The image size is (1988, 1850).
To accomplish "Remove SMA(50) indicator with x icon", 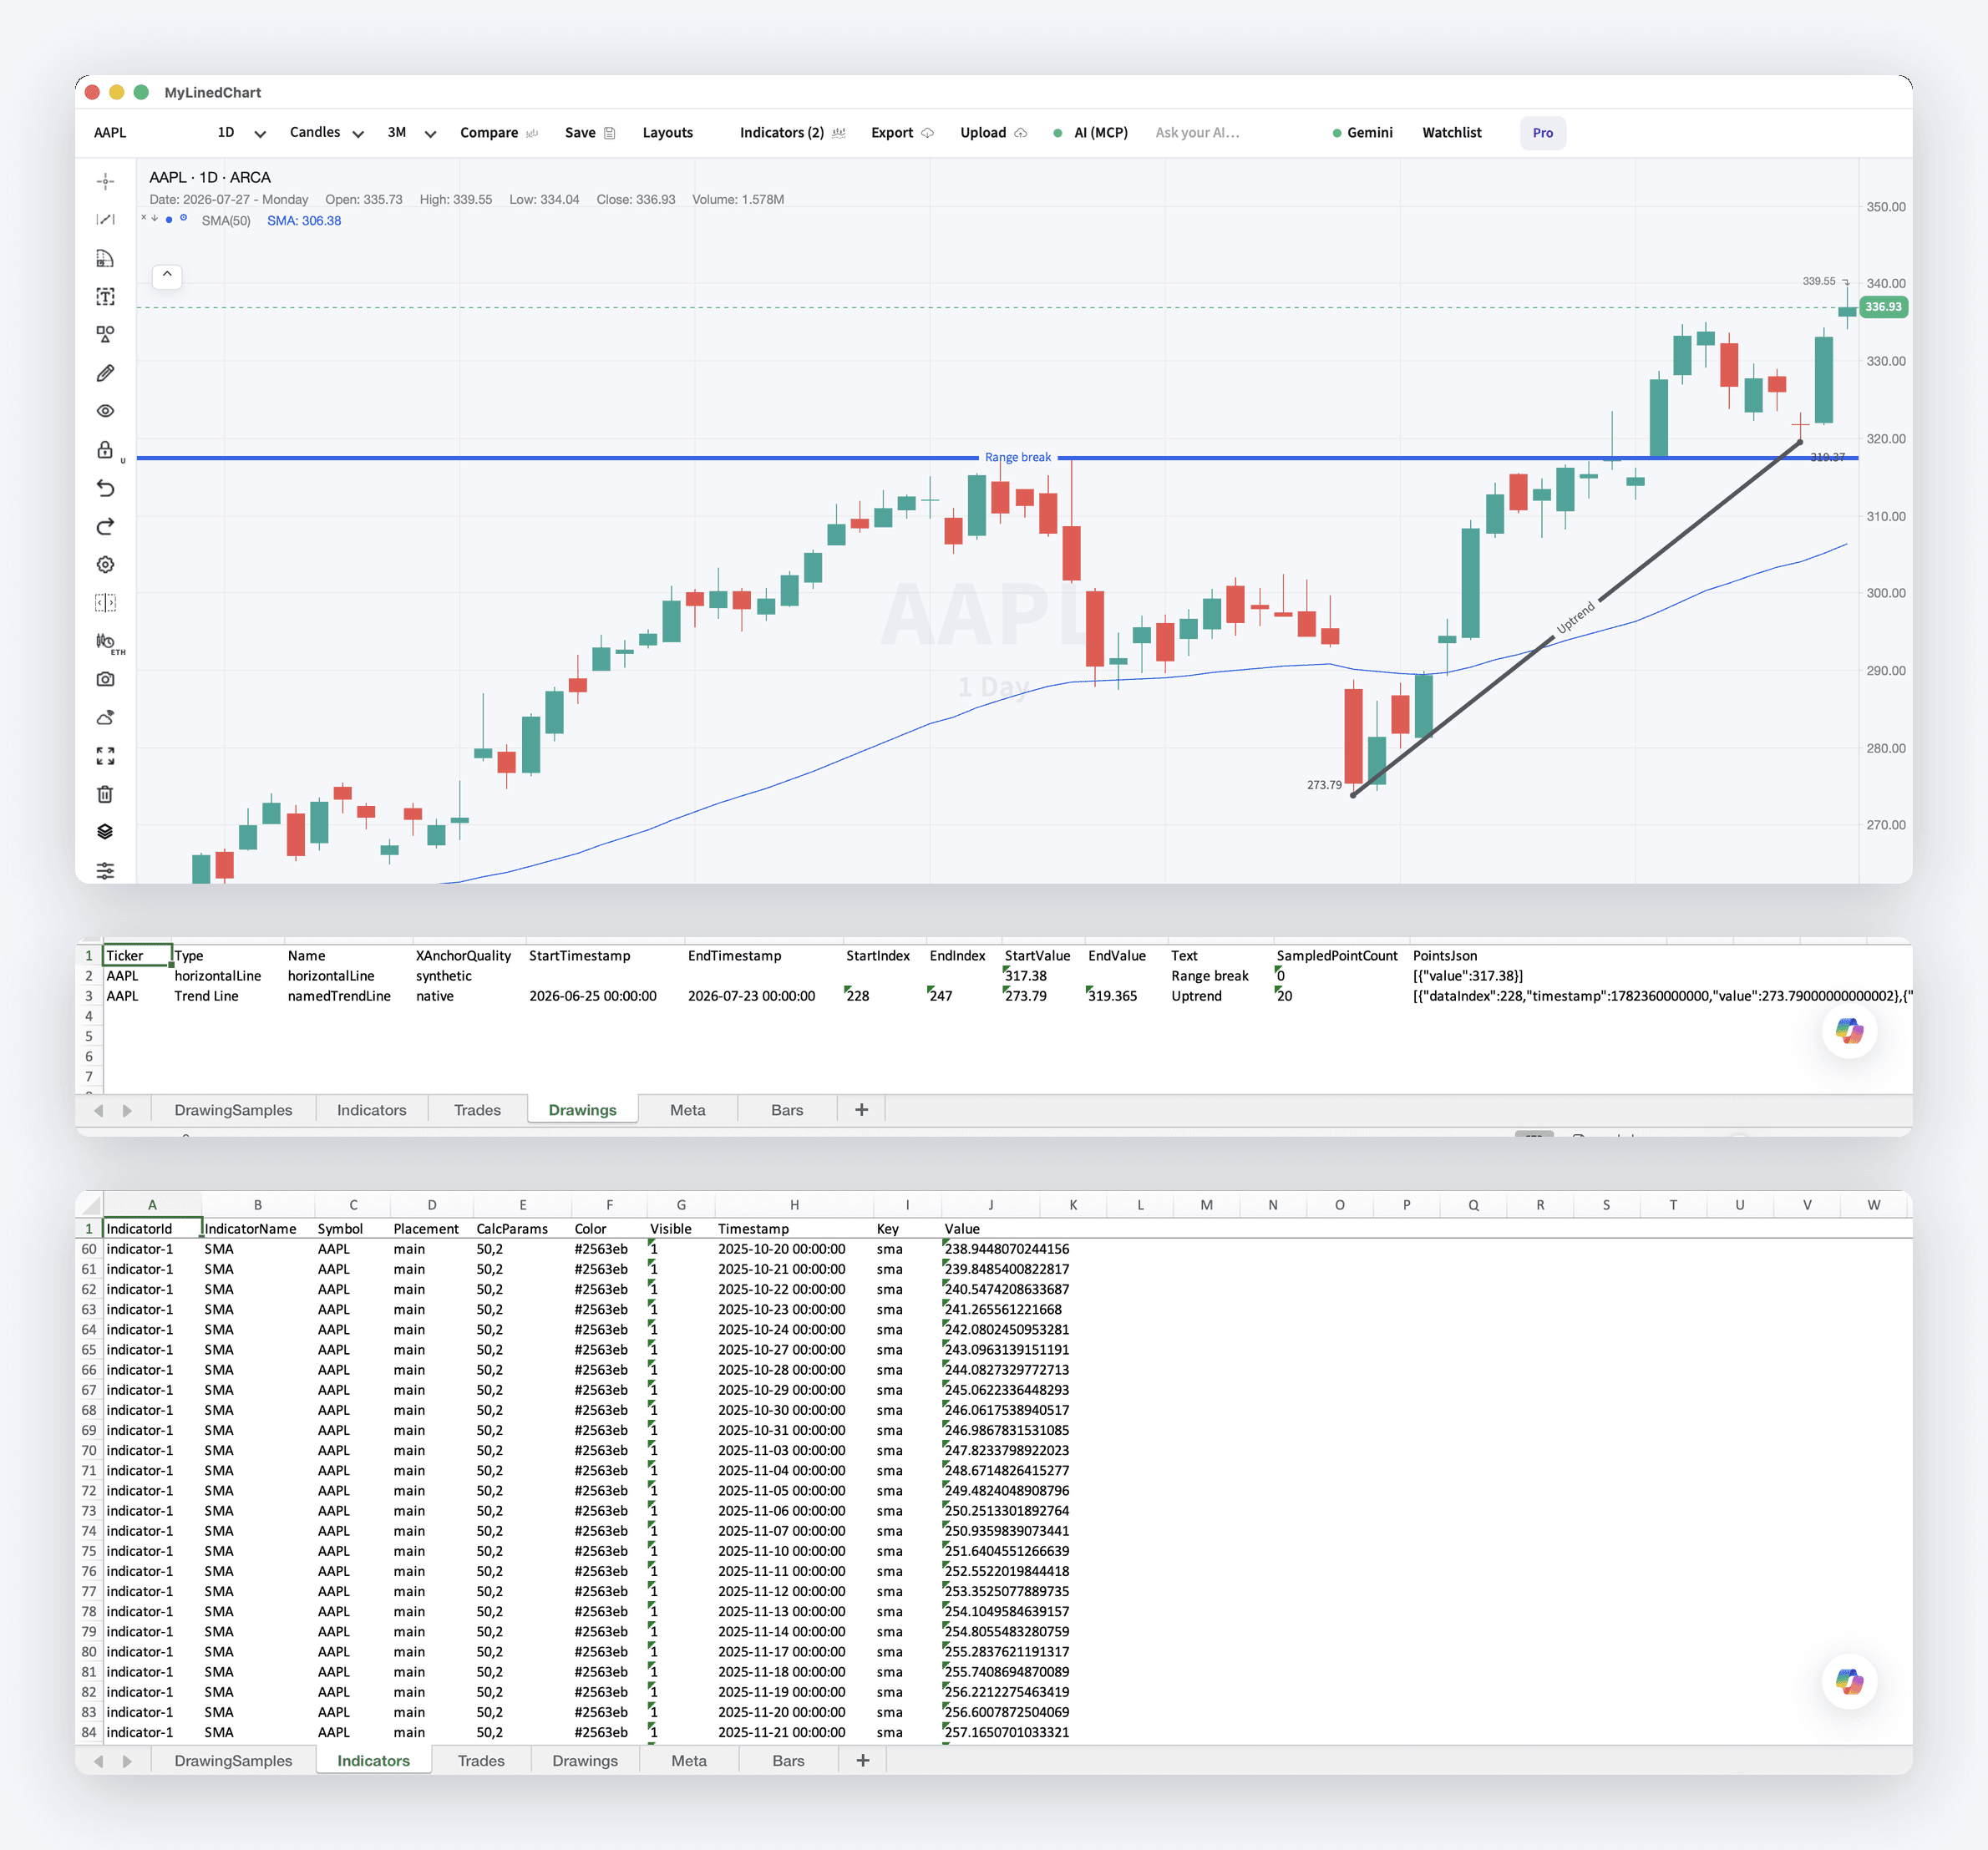I will pos(144,217).
